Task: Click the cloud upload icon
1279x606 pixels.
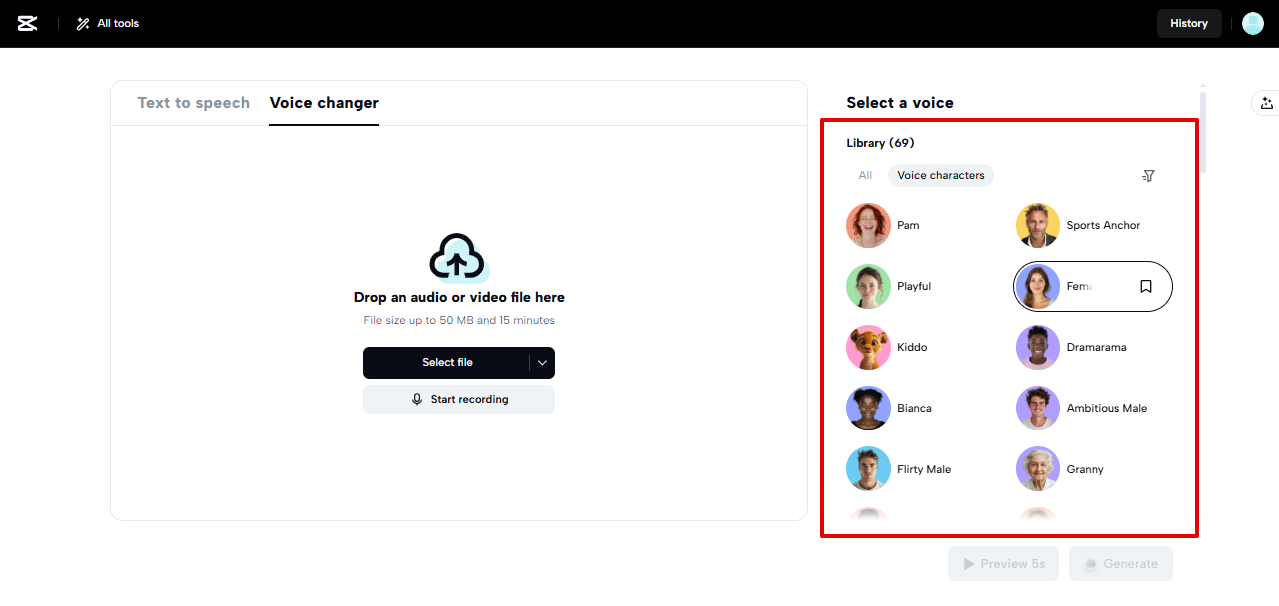Action: tap(458, 259)
